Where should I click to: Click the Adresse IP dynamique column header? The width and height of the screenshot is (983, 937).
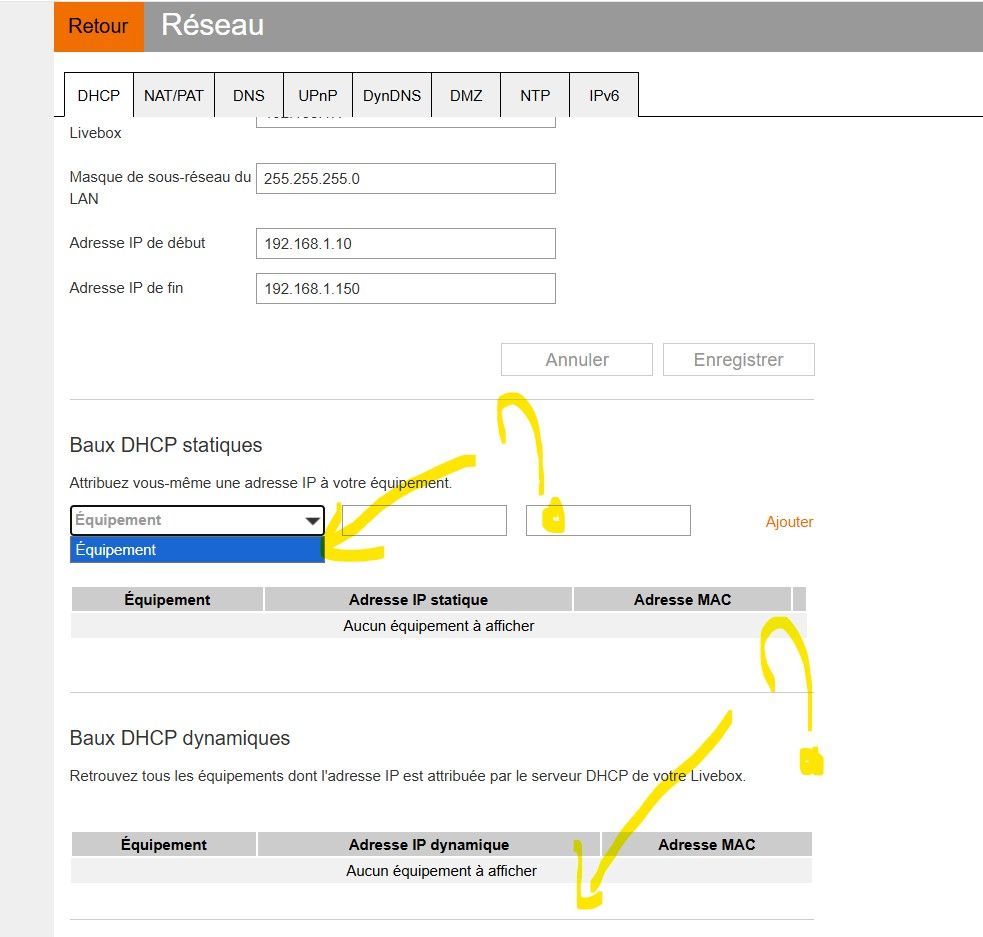point(429,844)
